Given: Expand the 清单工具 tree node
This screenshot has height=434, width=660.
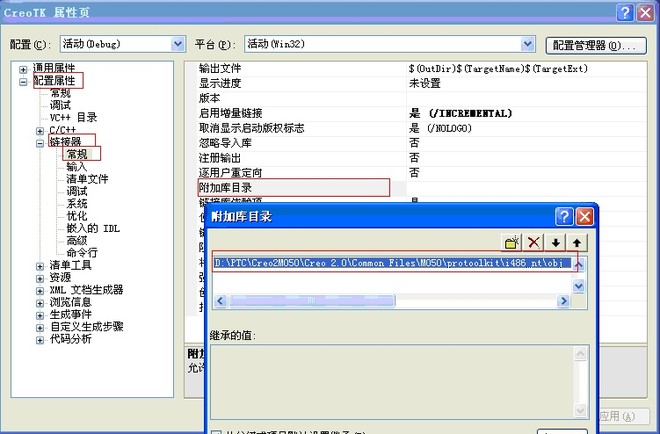Looking at the screenshot, I should 24,265.
